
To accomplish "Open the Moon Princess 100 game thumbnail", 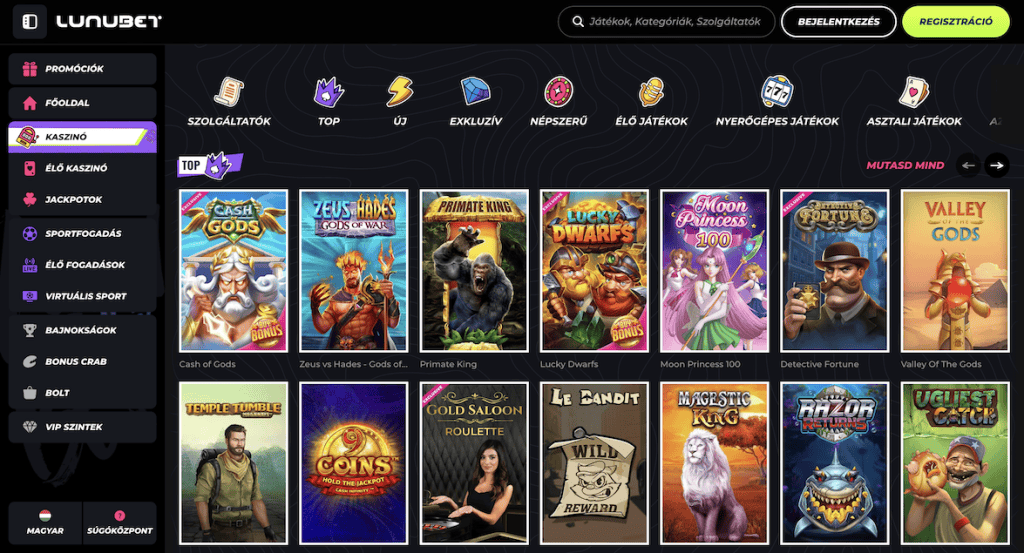I will [x=714, y=271].
